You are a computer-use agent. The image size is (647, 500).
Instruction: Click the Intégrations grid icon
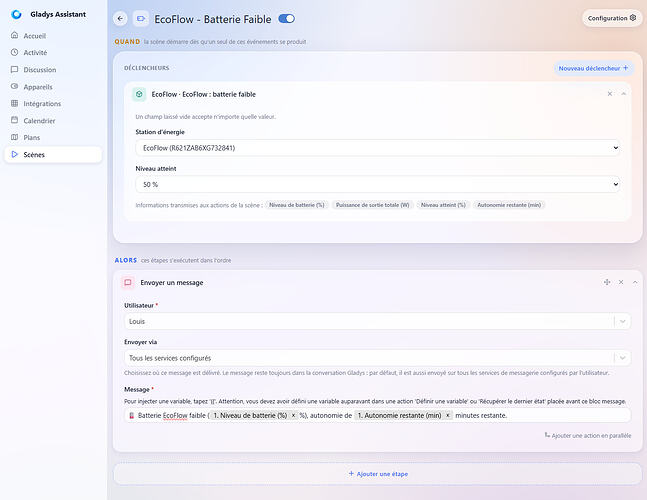coord(14,103)
